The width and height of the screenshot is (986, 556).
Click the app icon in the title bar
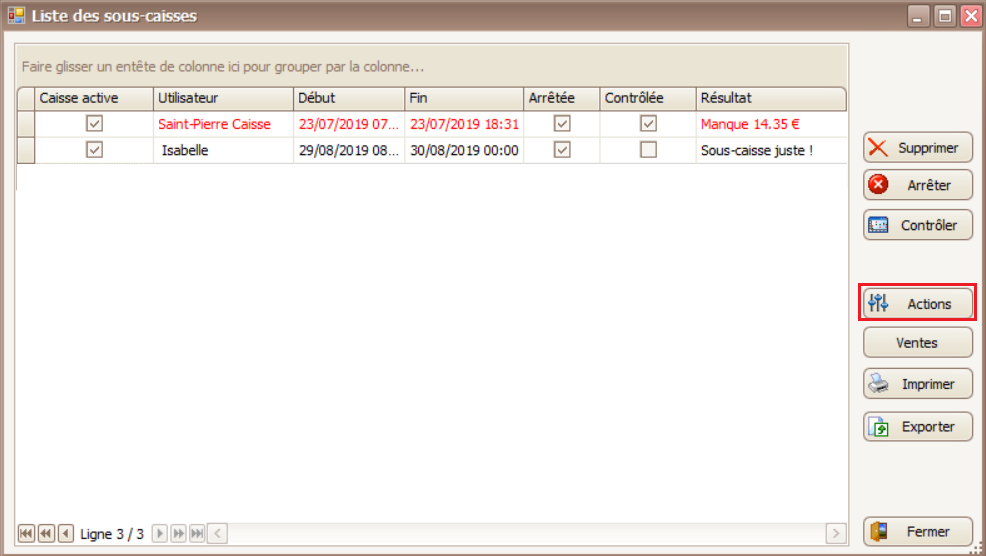pos(16,15)
